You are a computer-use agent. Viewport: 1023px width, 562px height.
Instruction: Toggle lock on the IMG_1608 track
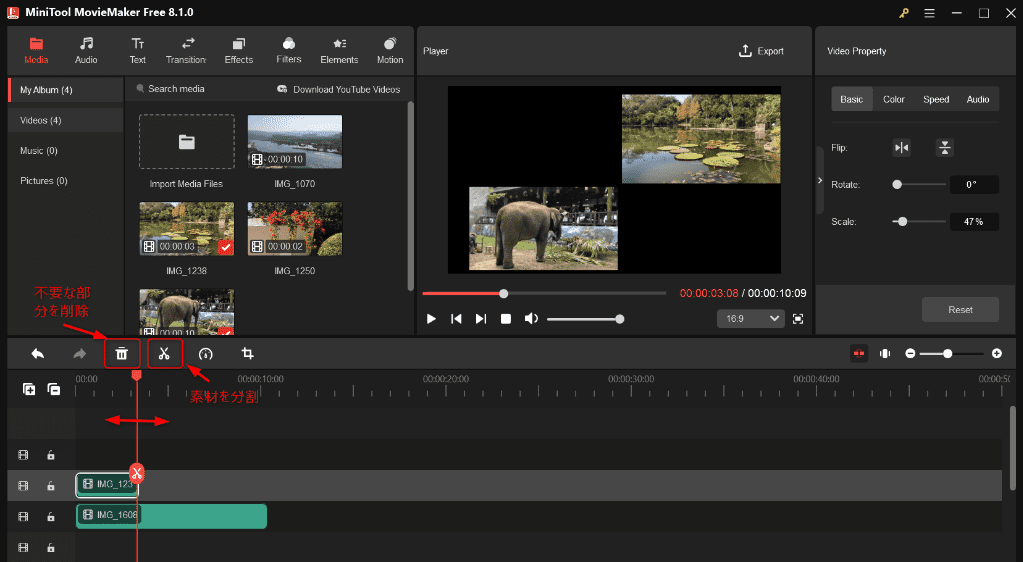[51, 517]
